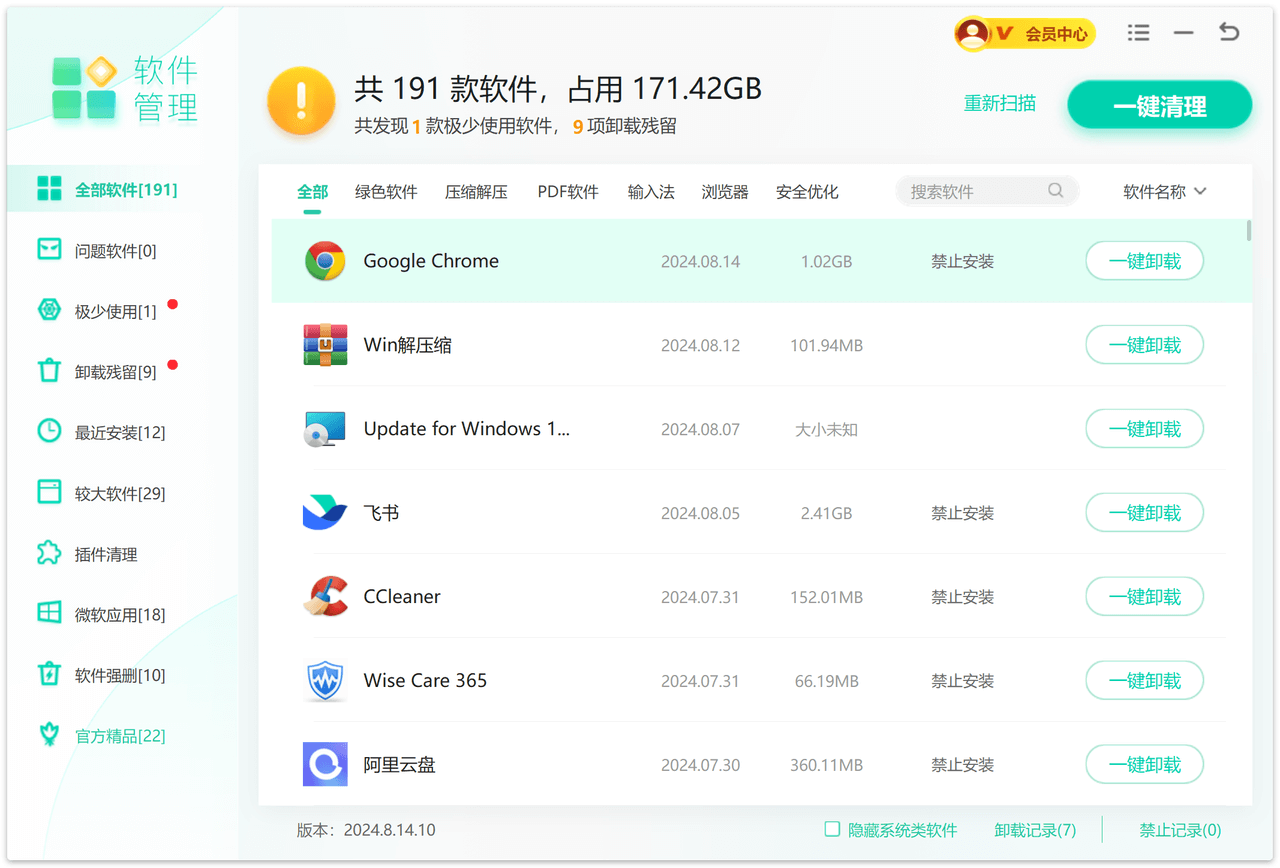Click the CCleaner app icon
Image resolution: width=1280 pixels, height=868 pixels.
click(x=325, y=597)
